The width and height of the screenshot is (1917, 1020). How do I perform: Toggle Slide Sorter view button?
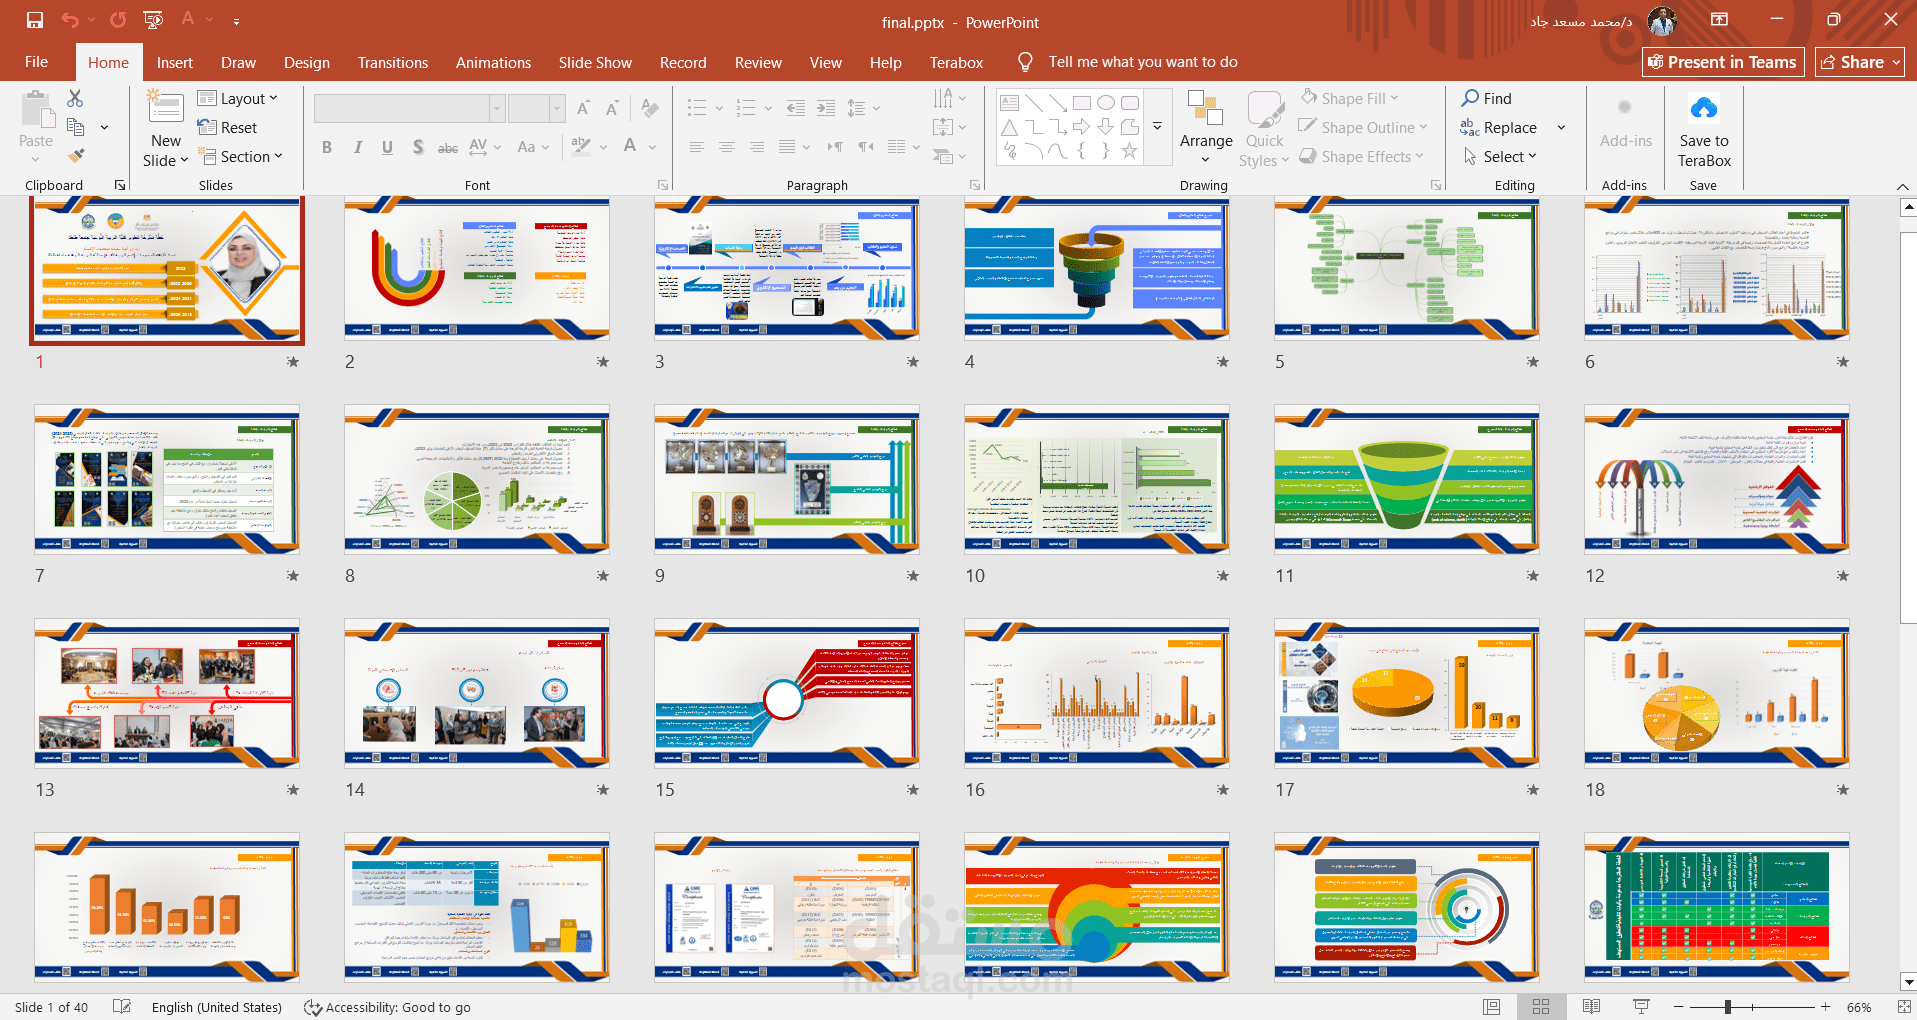click(1541, 1007)
